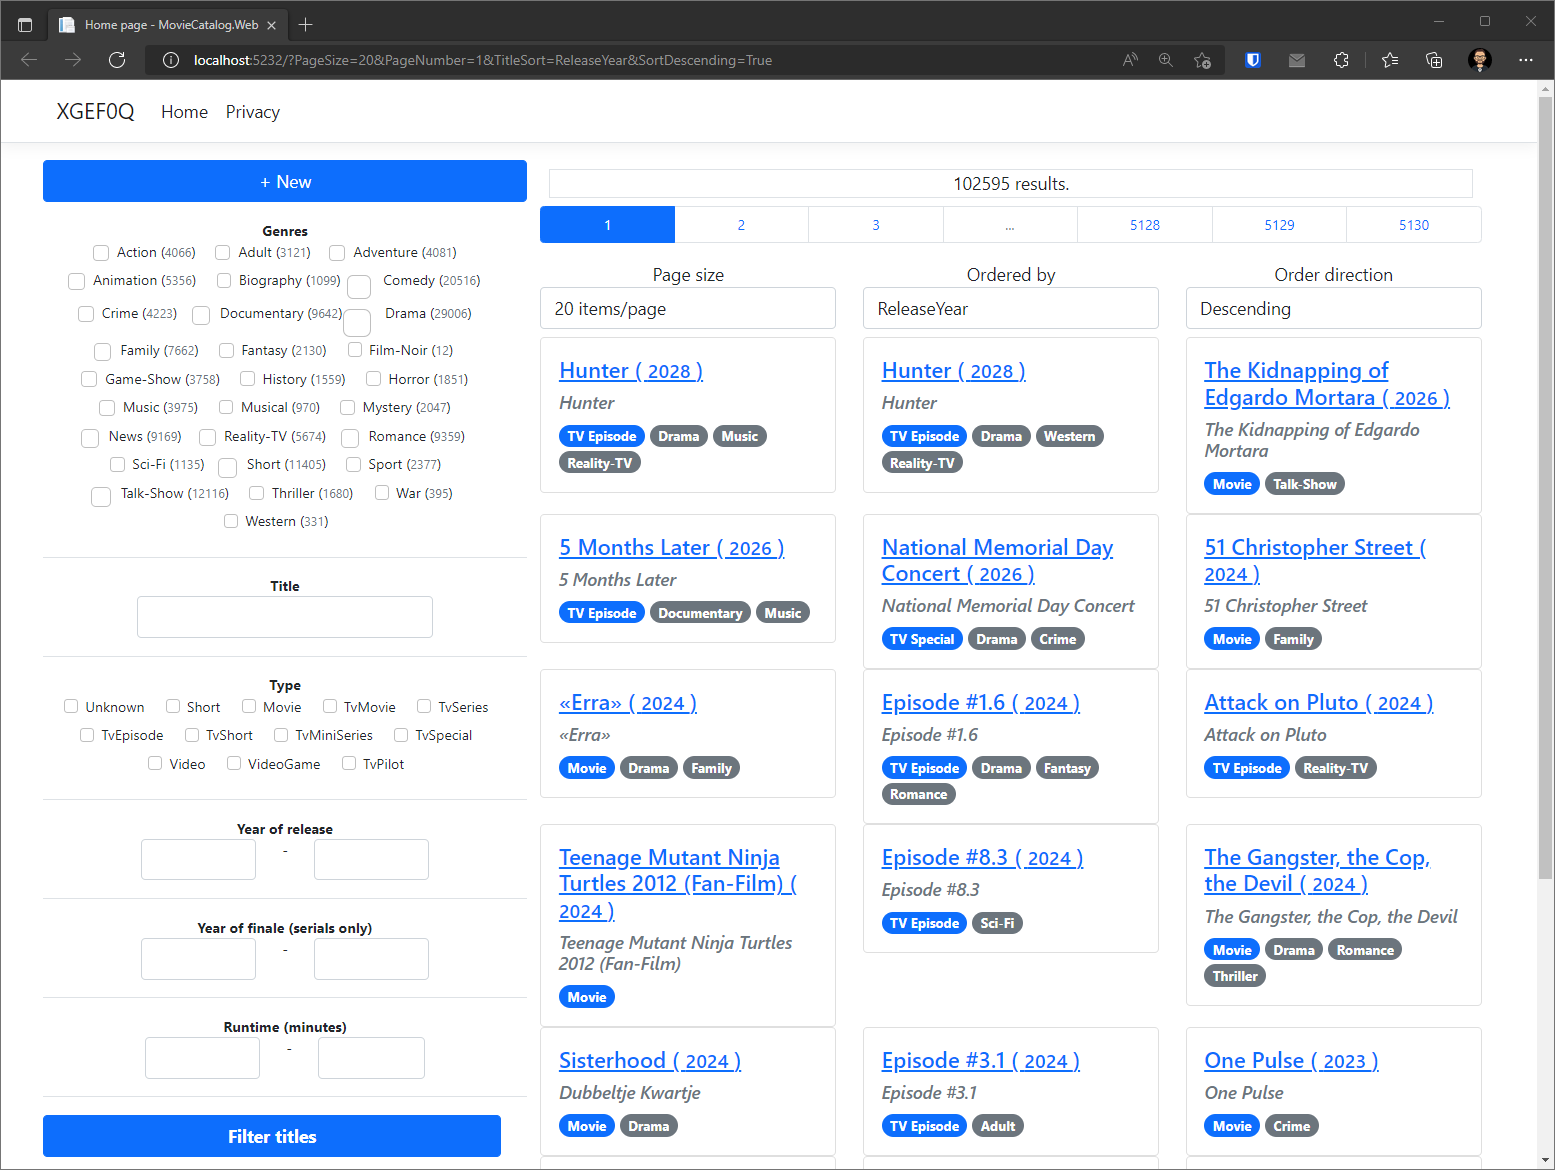Enable the Western genre checkbox
The image size is (1555, 1170).
pos(231,521)
